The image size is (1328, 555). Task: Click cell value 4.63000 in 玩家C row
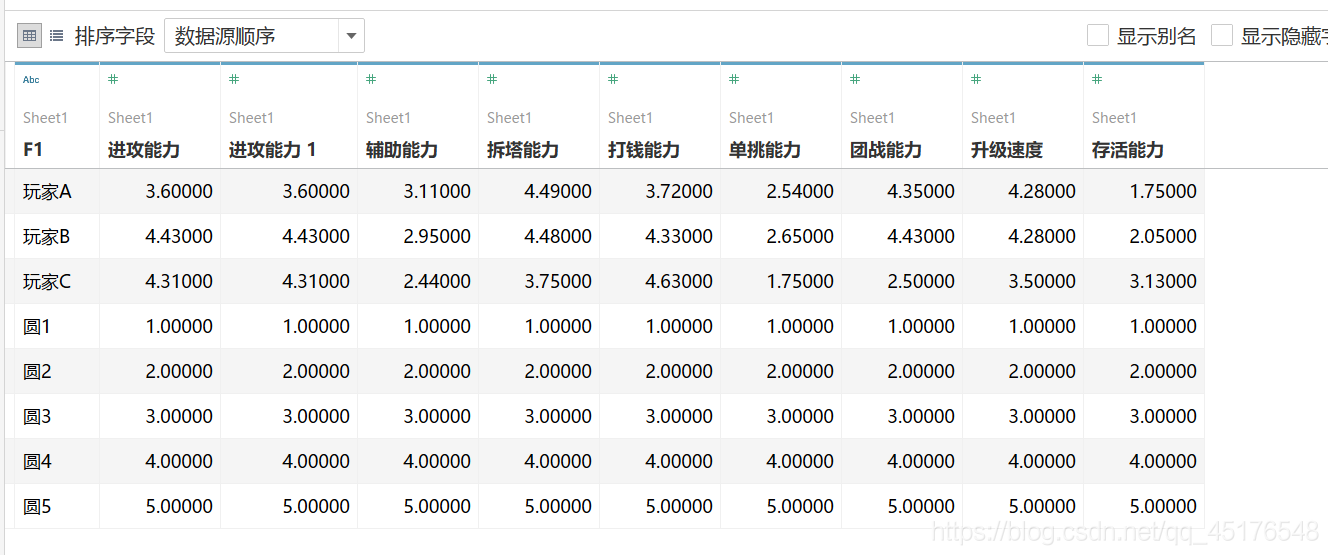[679, 281]
